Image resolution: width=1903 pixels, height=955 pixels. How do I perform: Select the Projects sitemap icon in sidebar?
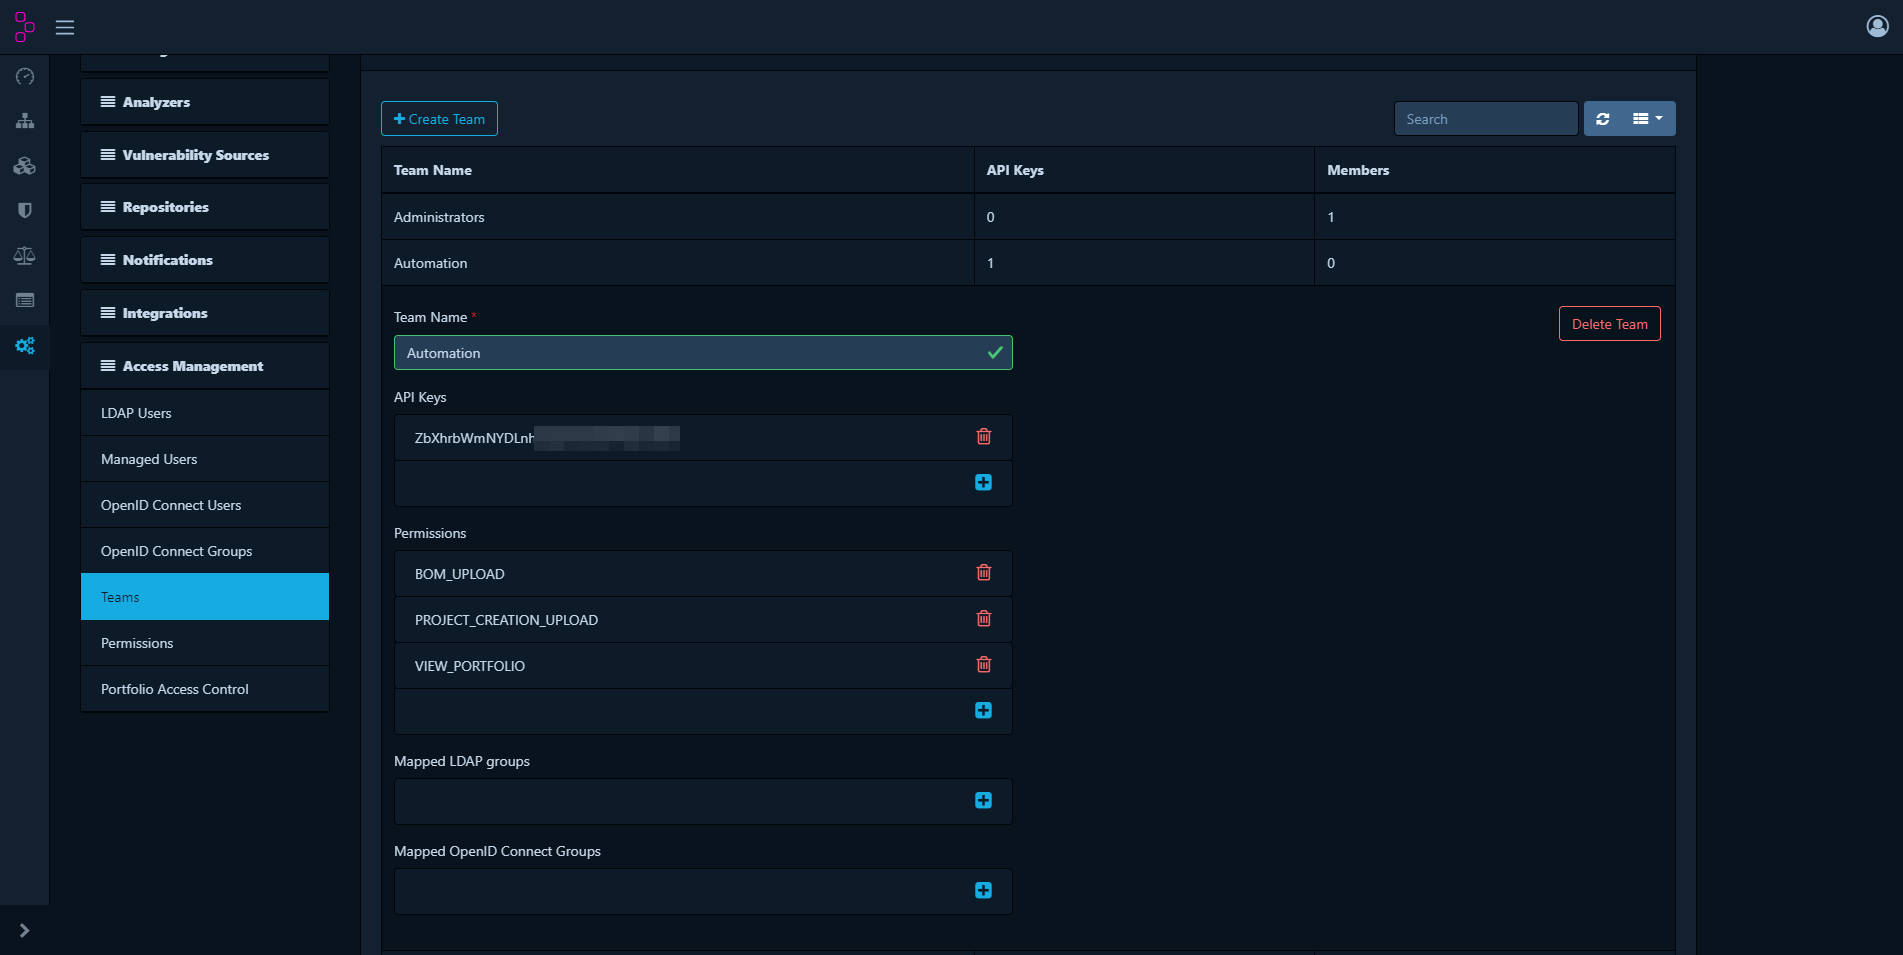click(x=24, y=120)
